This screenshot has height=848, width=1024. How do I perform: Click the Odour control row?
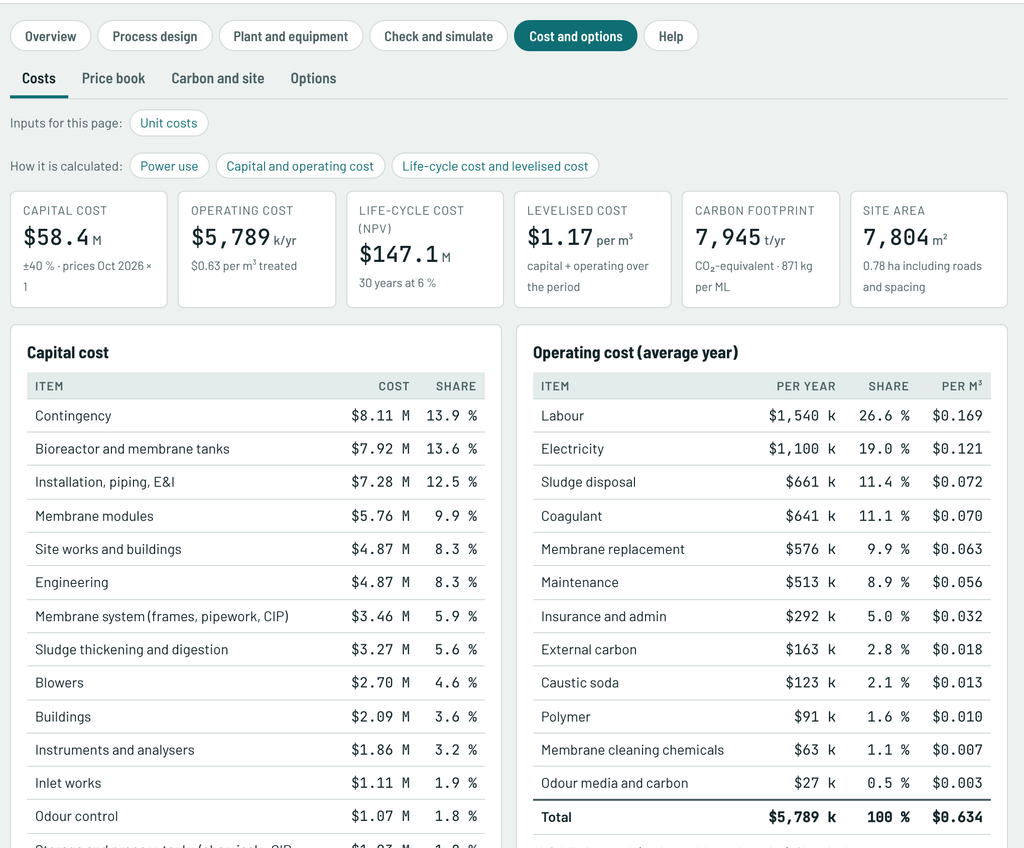(256, 817)
